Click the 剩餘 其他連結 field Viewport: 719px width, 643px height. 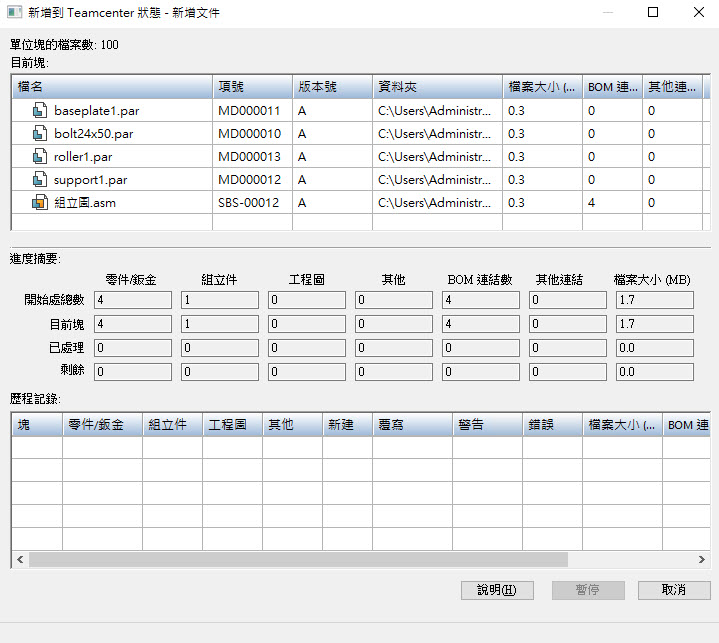tap(568, 372)
